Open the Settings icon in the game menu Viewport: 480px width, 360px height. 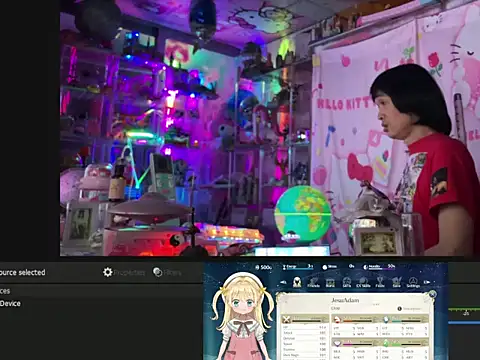413,282
